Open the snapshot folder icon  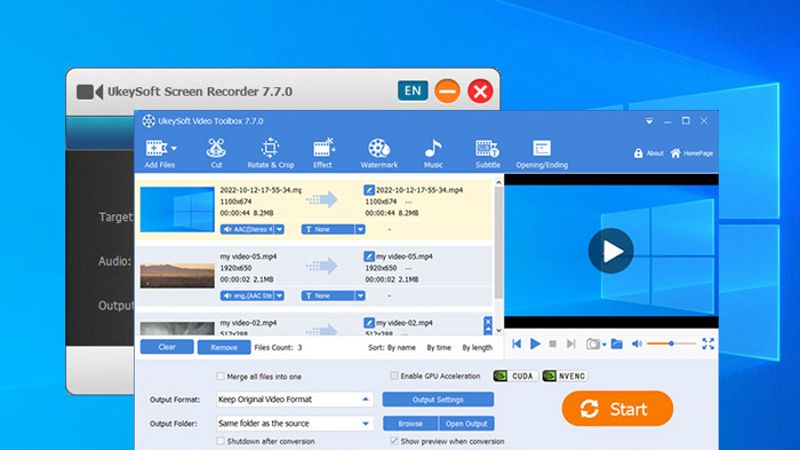(617, 344)
